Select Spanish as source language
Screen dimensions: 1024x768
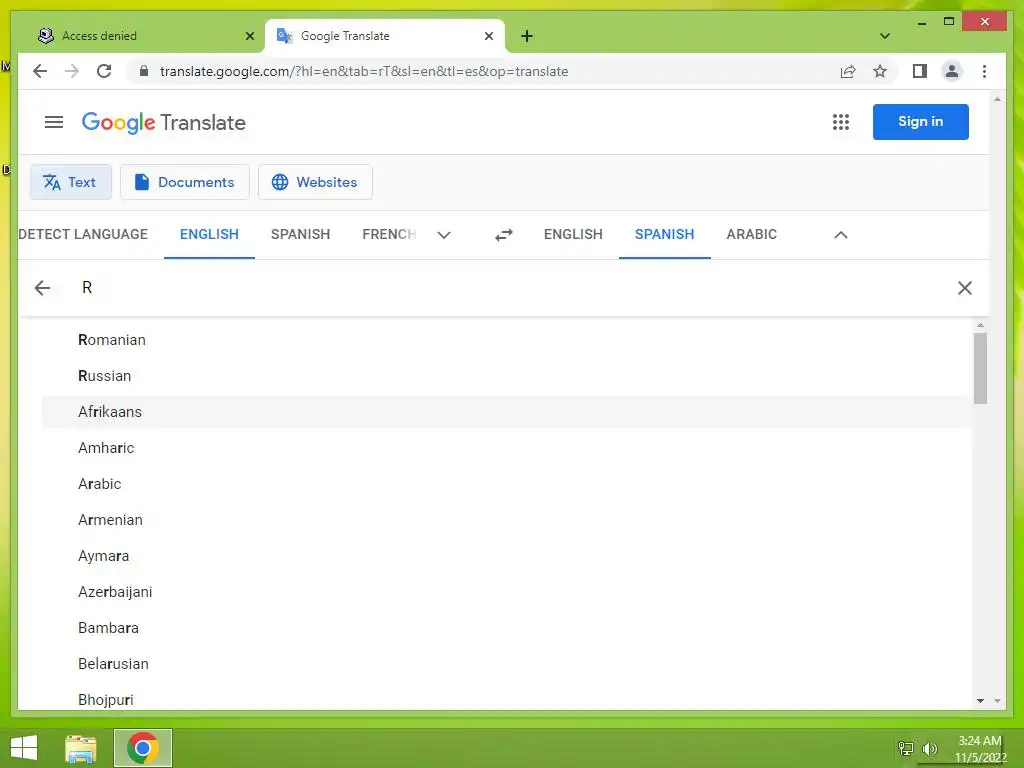[x=300, y=234]
